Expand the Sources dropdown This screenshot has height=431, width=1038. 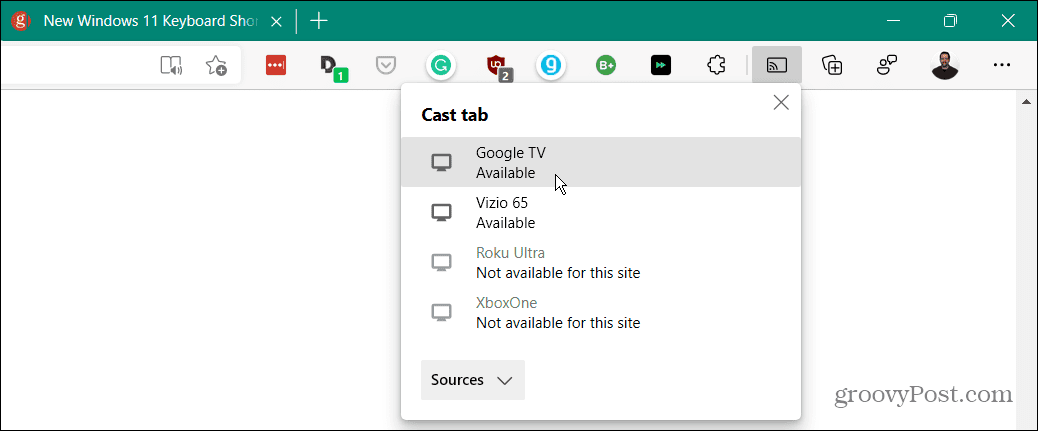472,380
